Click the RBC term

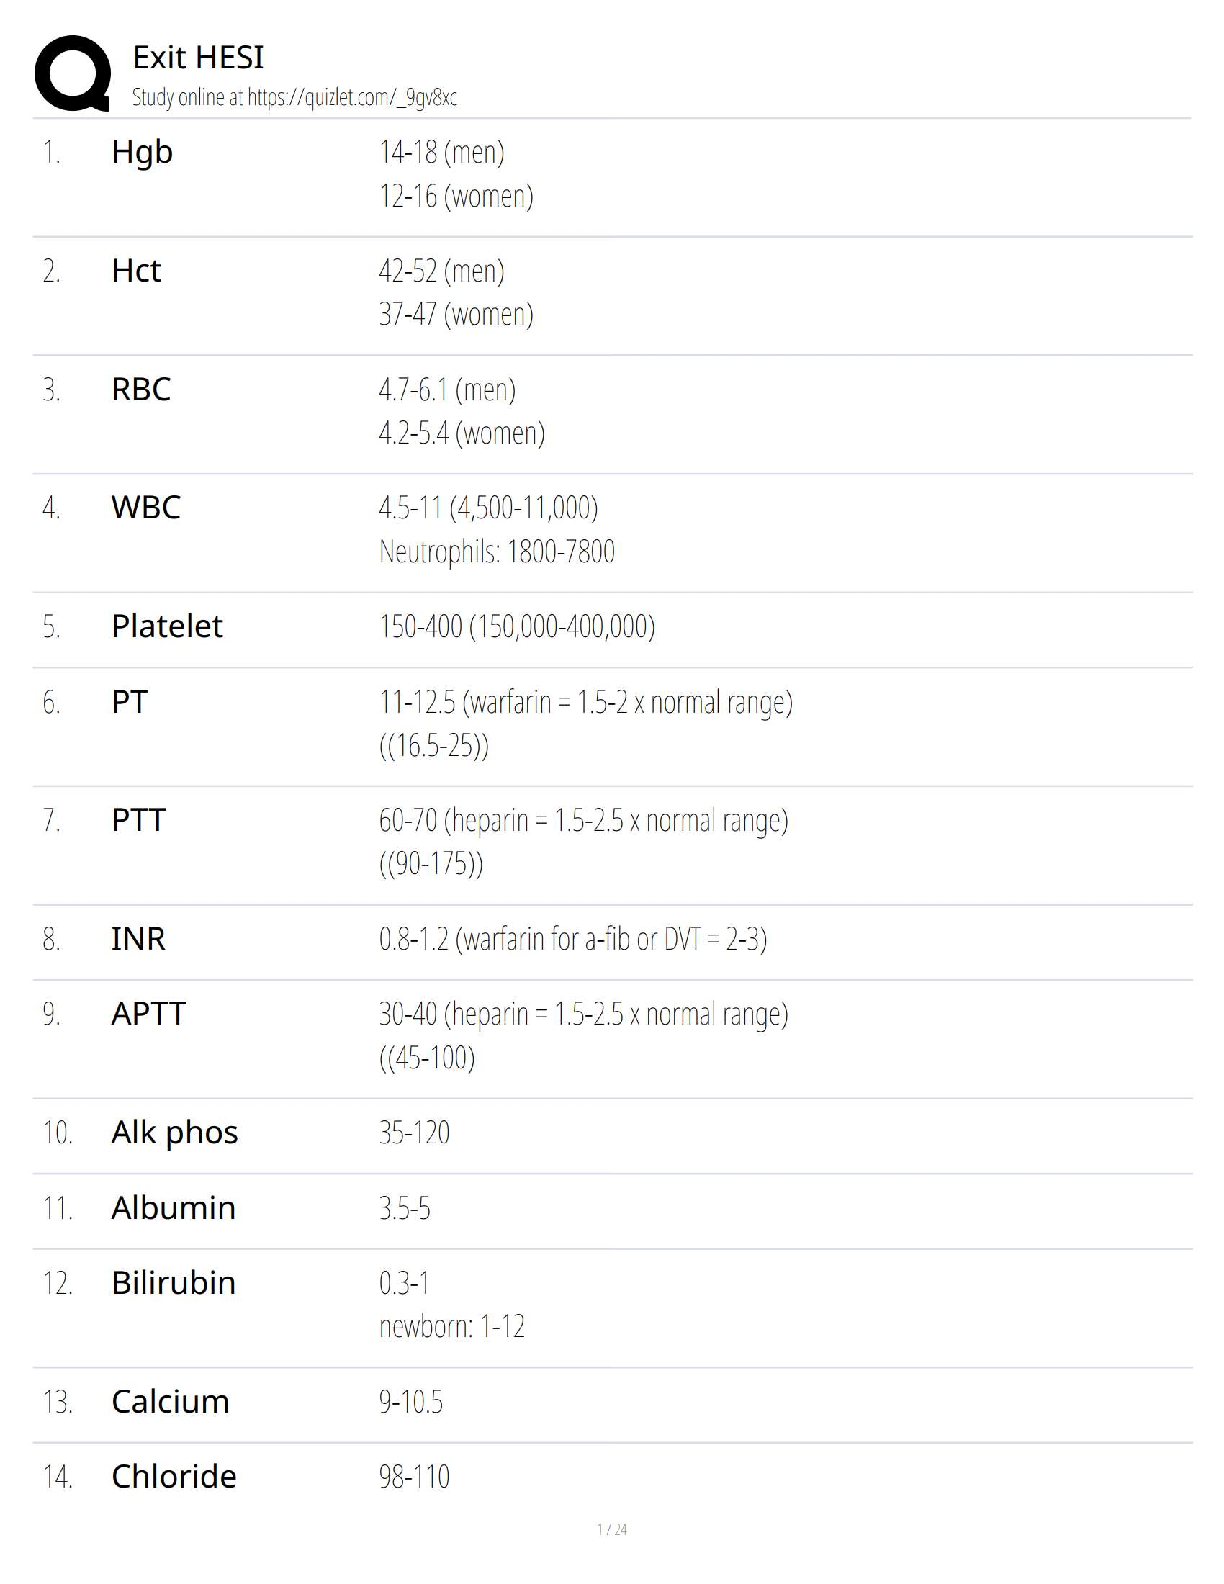click(x=141, y=389)
